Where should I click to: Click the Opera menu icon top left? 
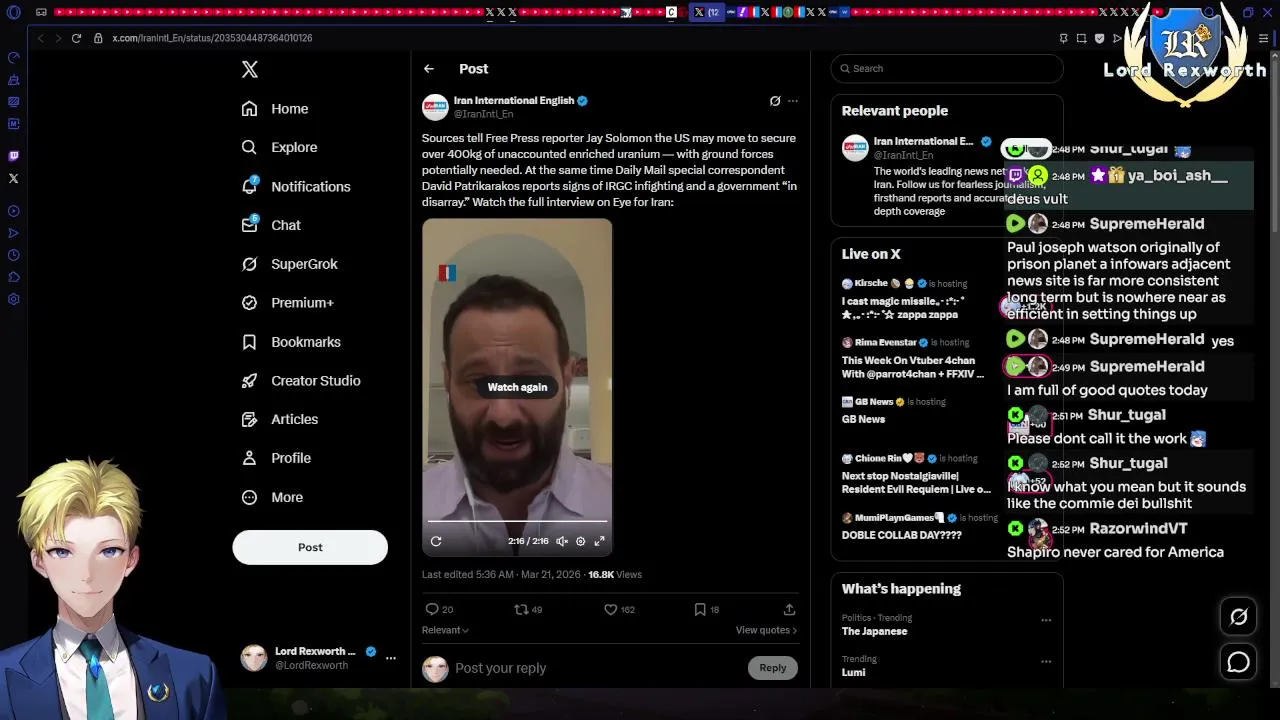click(x=13, y=13)
